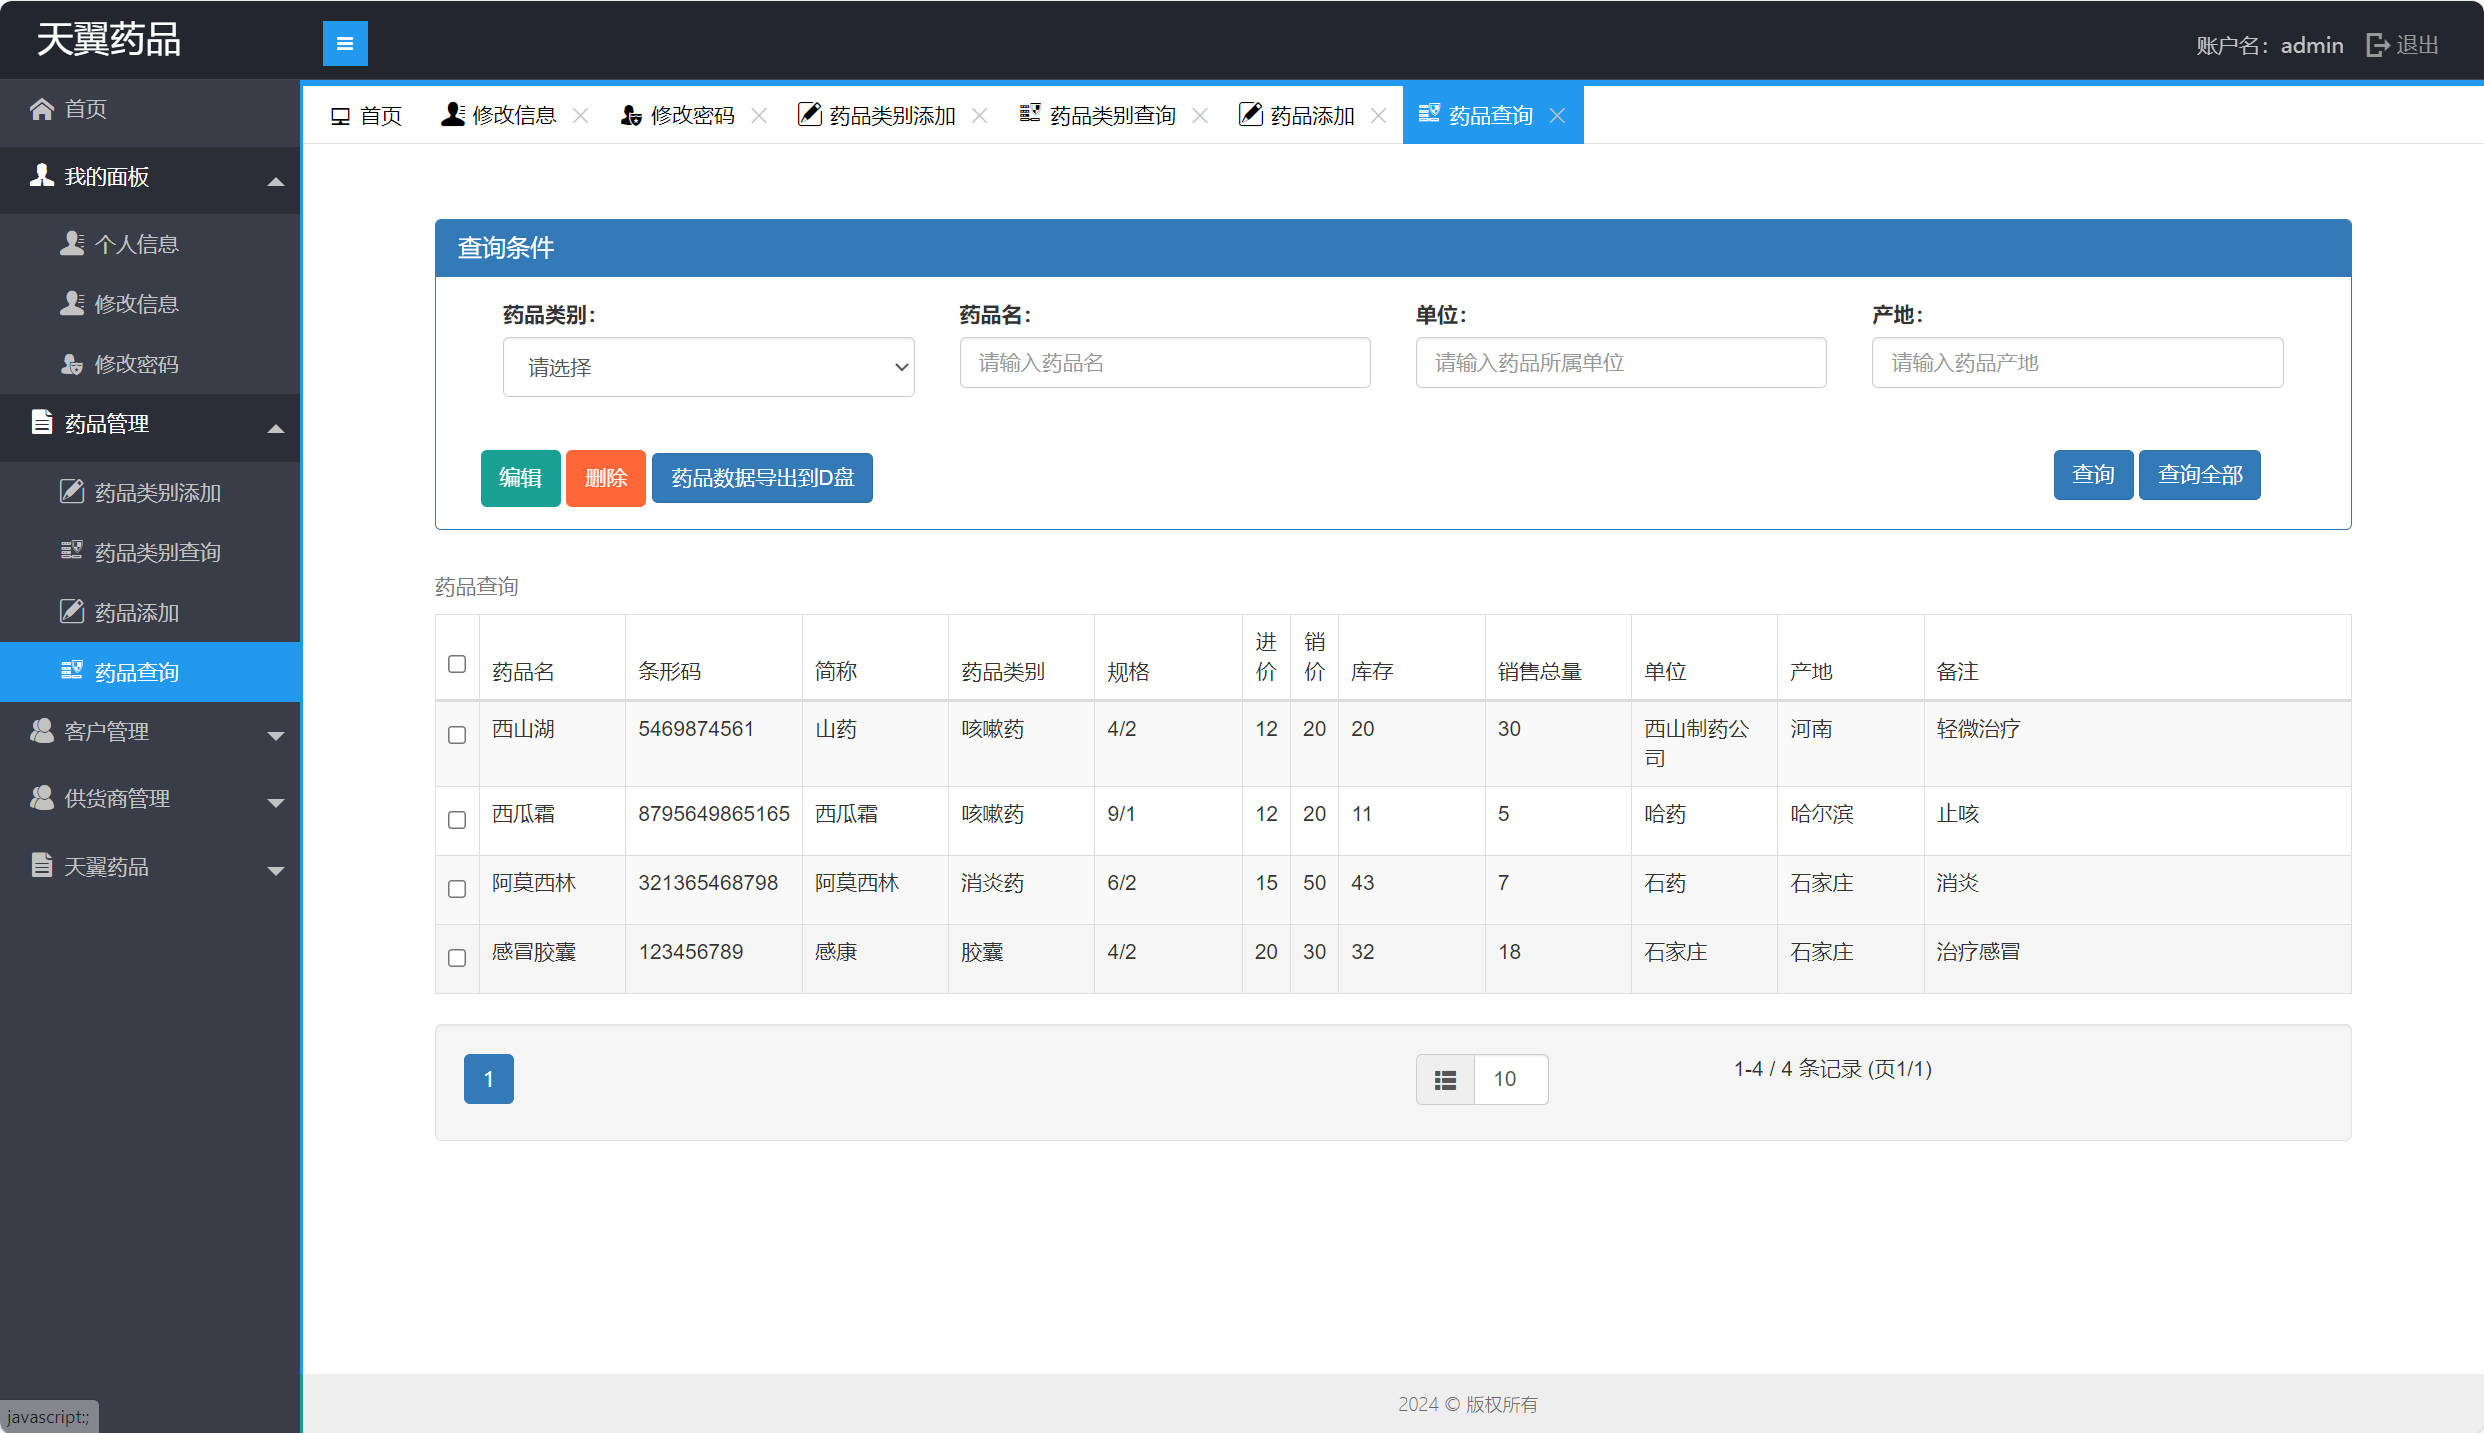Close the 药品添加 tab with its X
The image size is (2484, 1433).
tap(1378, 116)
